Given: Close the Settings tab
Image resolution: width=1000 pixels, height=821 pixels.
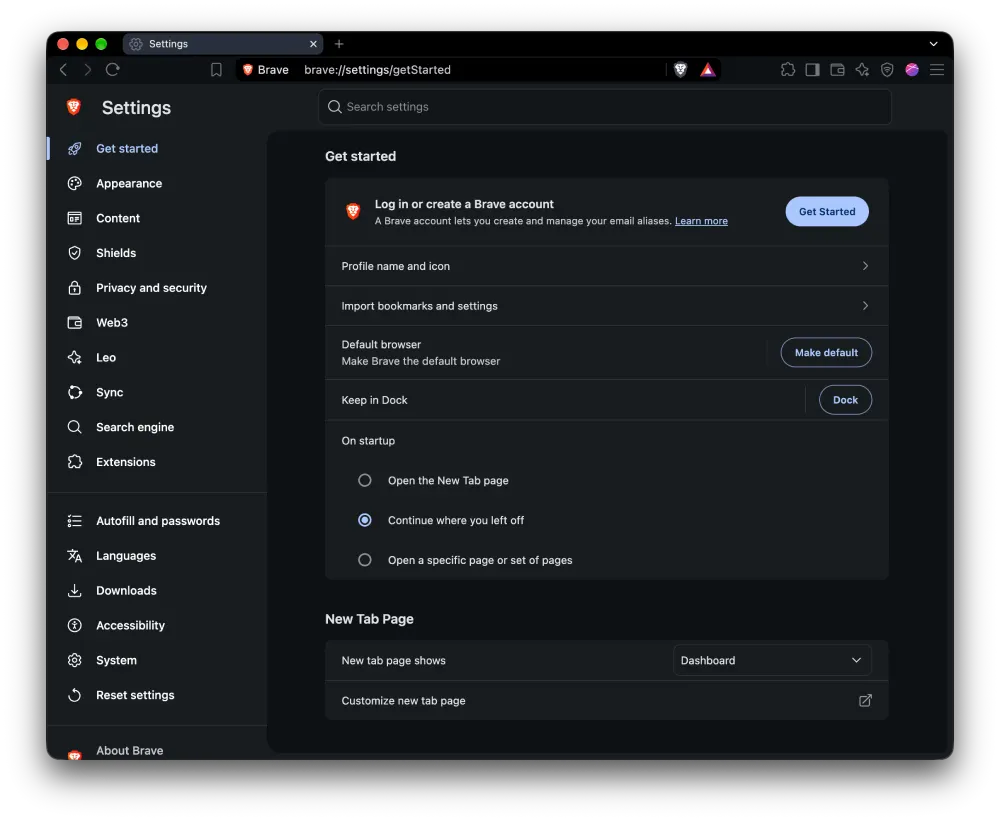Looking at the screenshot, I should 313,43.
